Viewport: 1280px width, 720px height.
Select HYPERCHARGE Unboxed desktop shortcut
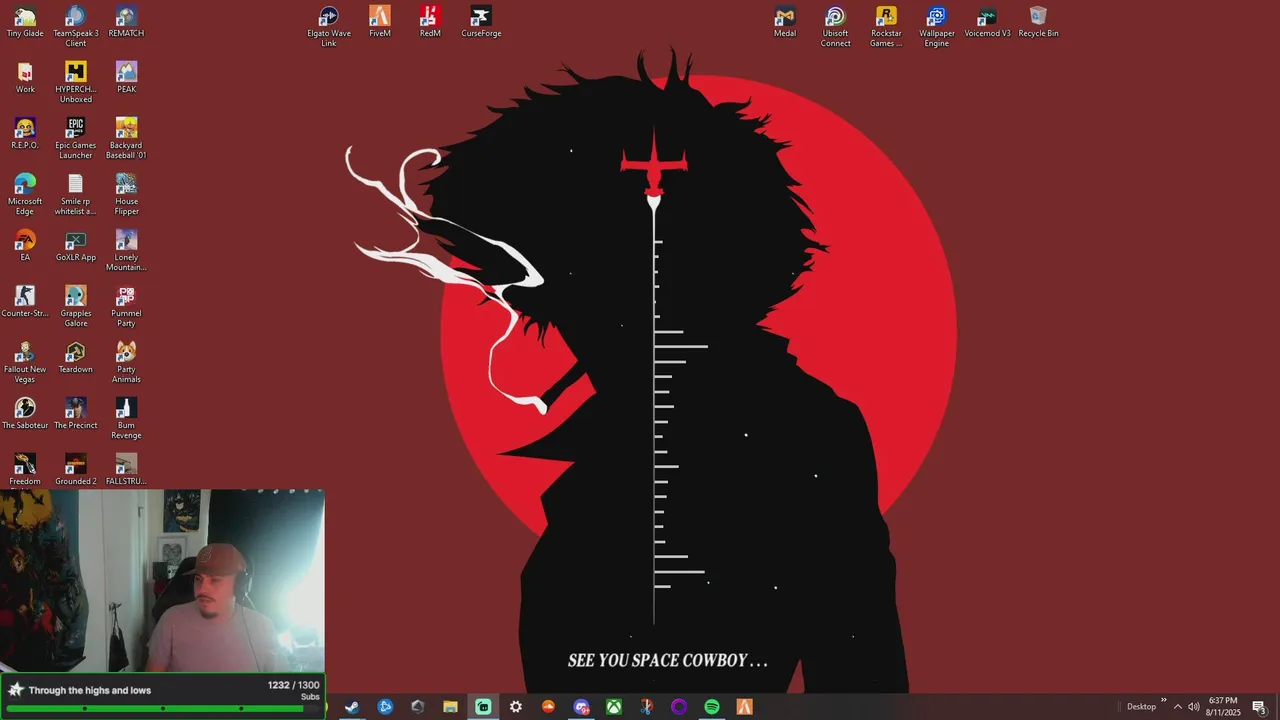click(76, 82)
